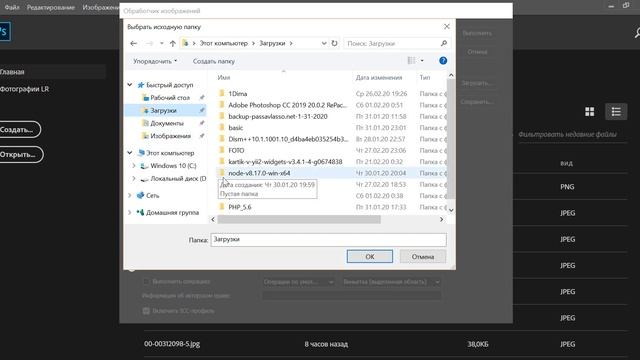Screen dimensions: 640x360
Task: Confirm with the OK button
Action: pos(370,257)
